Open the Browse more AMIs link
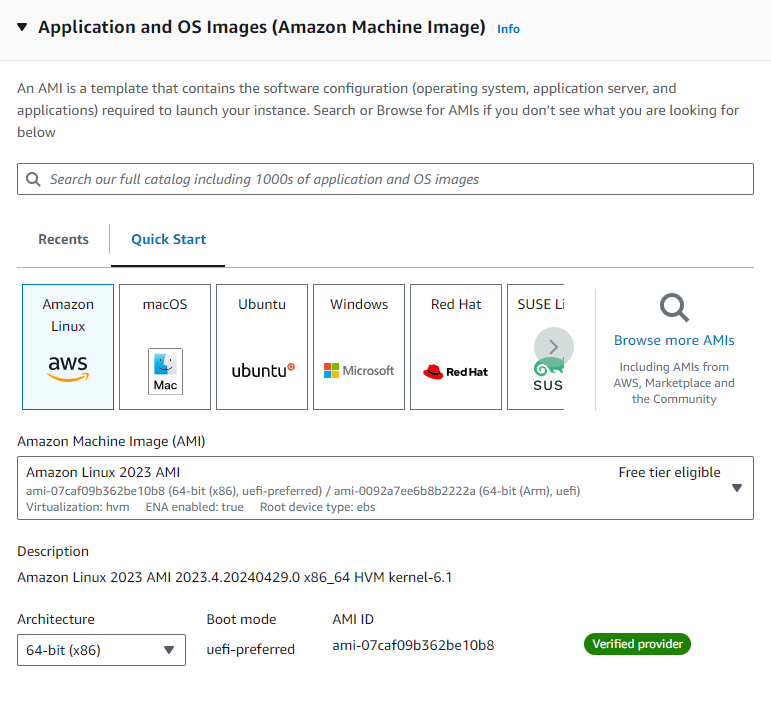The height and width of the screenshot is (707, 771). pos(674,340)
